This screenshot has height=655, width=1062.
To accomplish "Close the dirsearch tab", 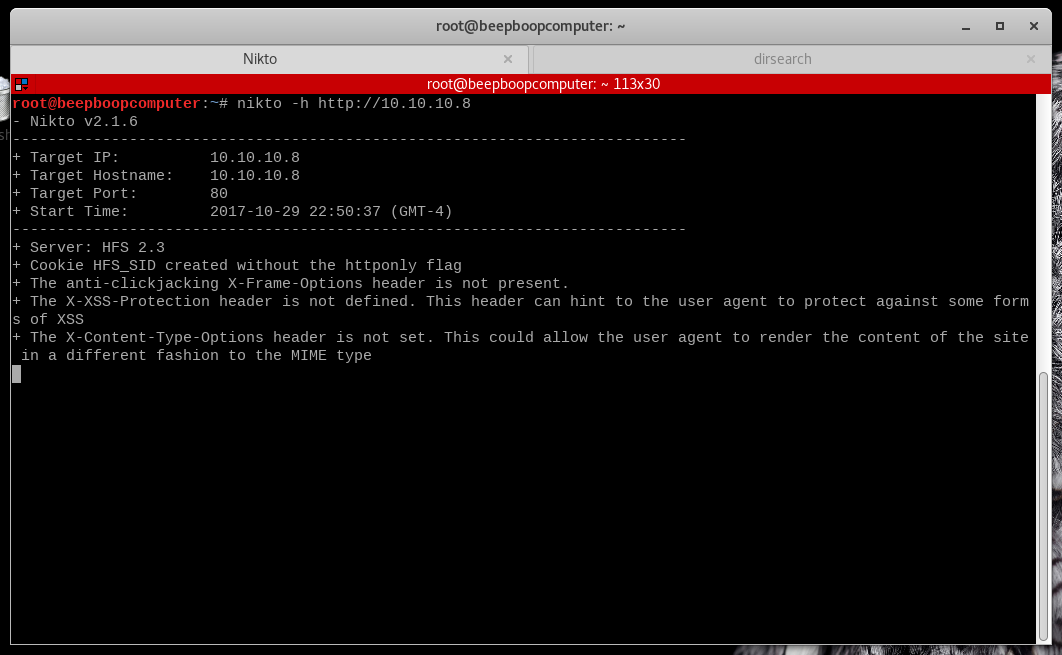I will point(1031,60).
